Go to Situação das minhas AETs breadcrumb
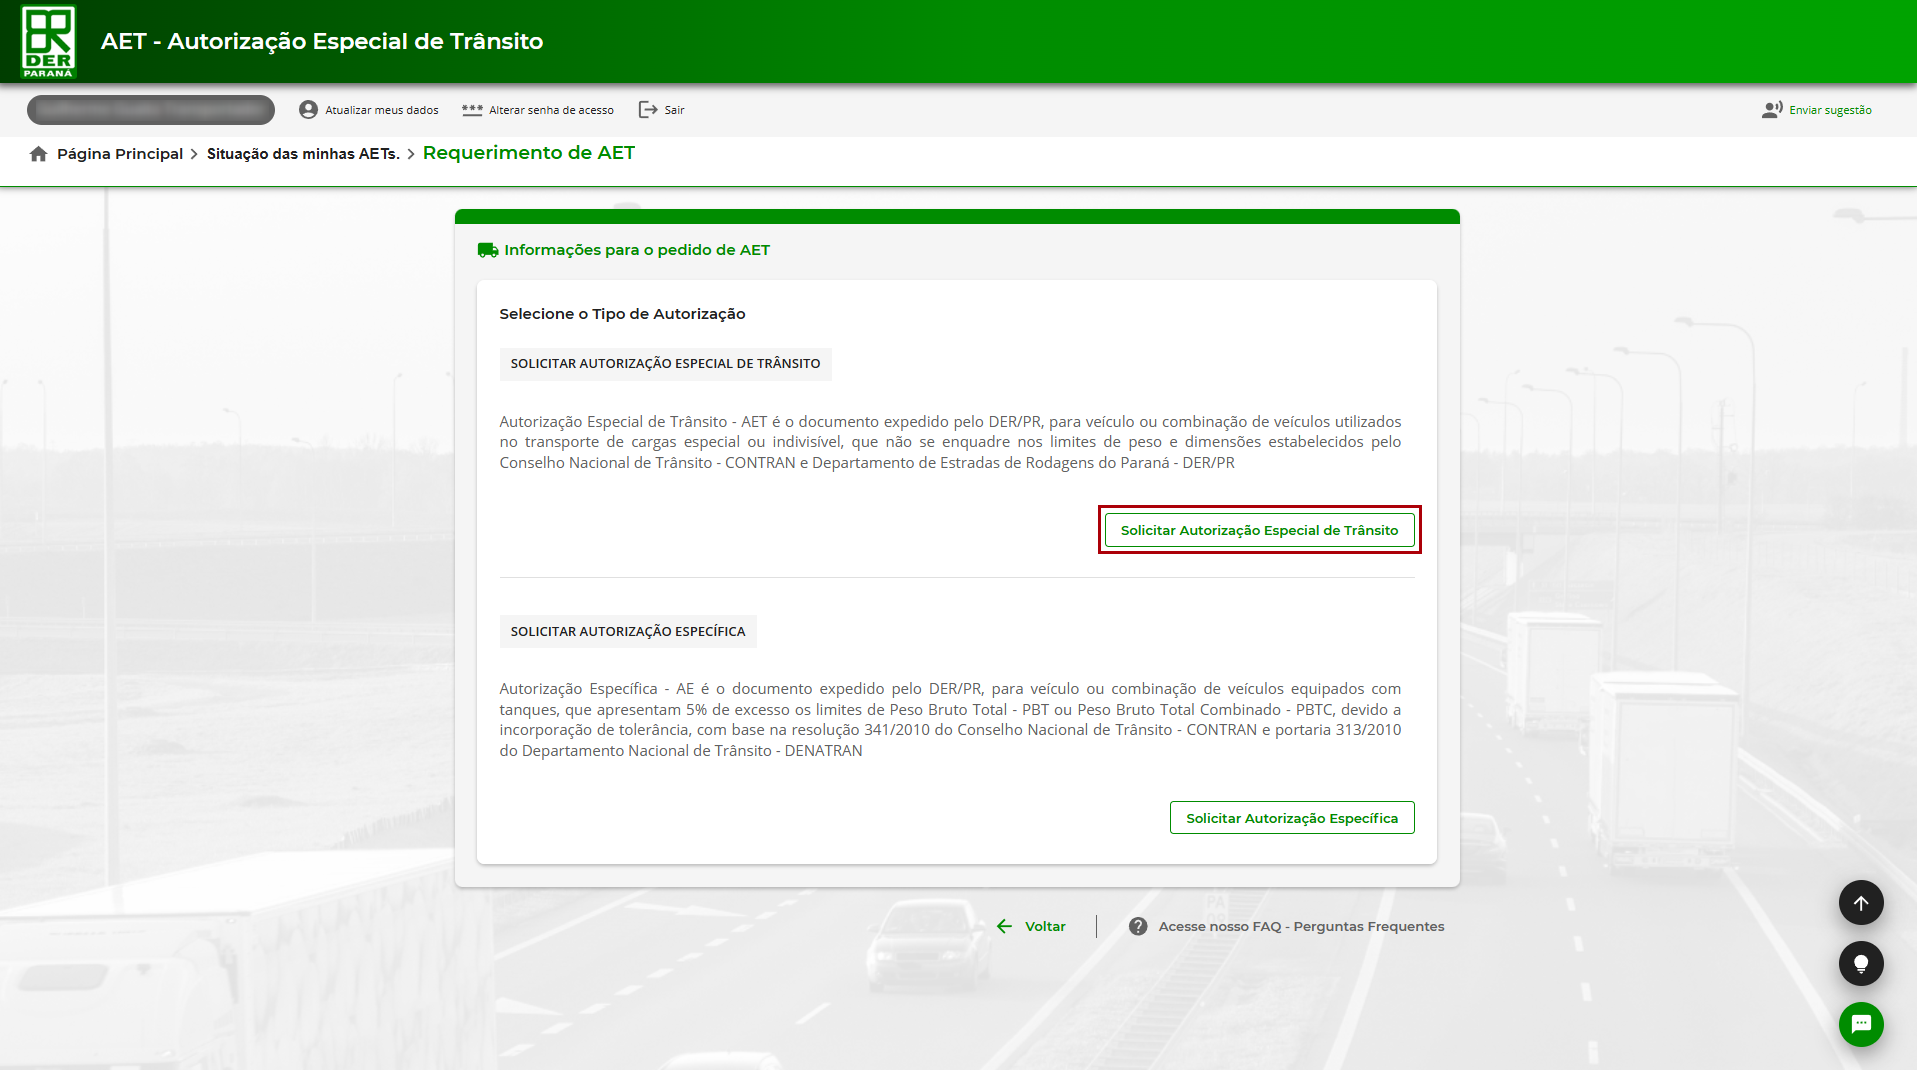This screenshot has height=1070, width=1917. (x=303, y=154)
